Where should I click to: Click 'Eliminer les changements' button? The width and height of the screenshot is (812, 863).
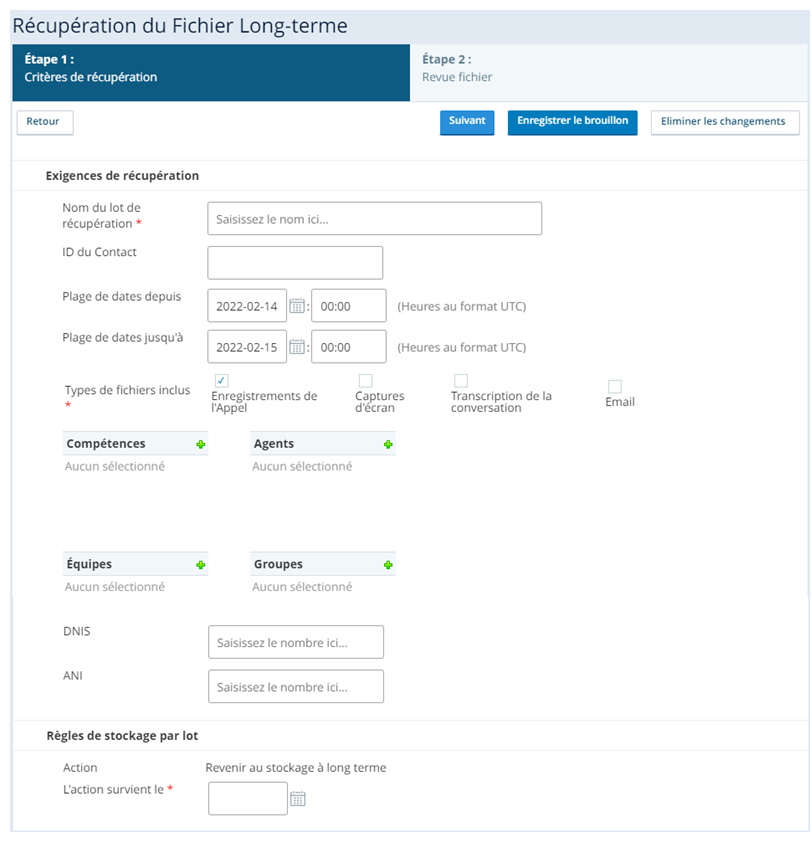click(725, 122)
